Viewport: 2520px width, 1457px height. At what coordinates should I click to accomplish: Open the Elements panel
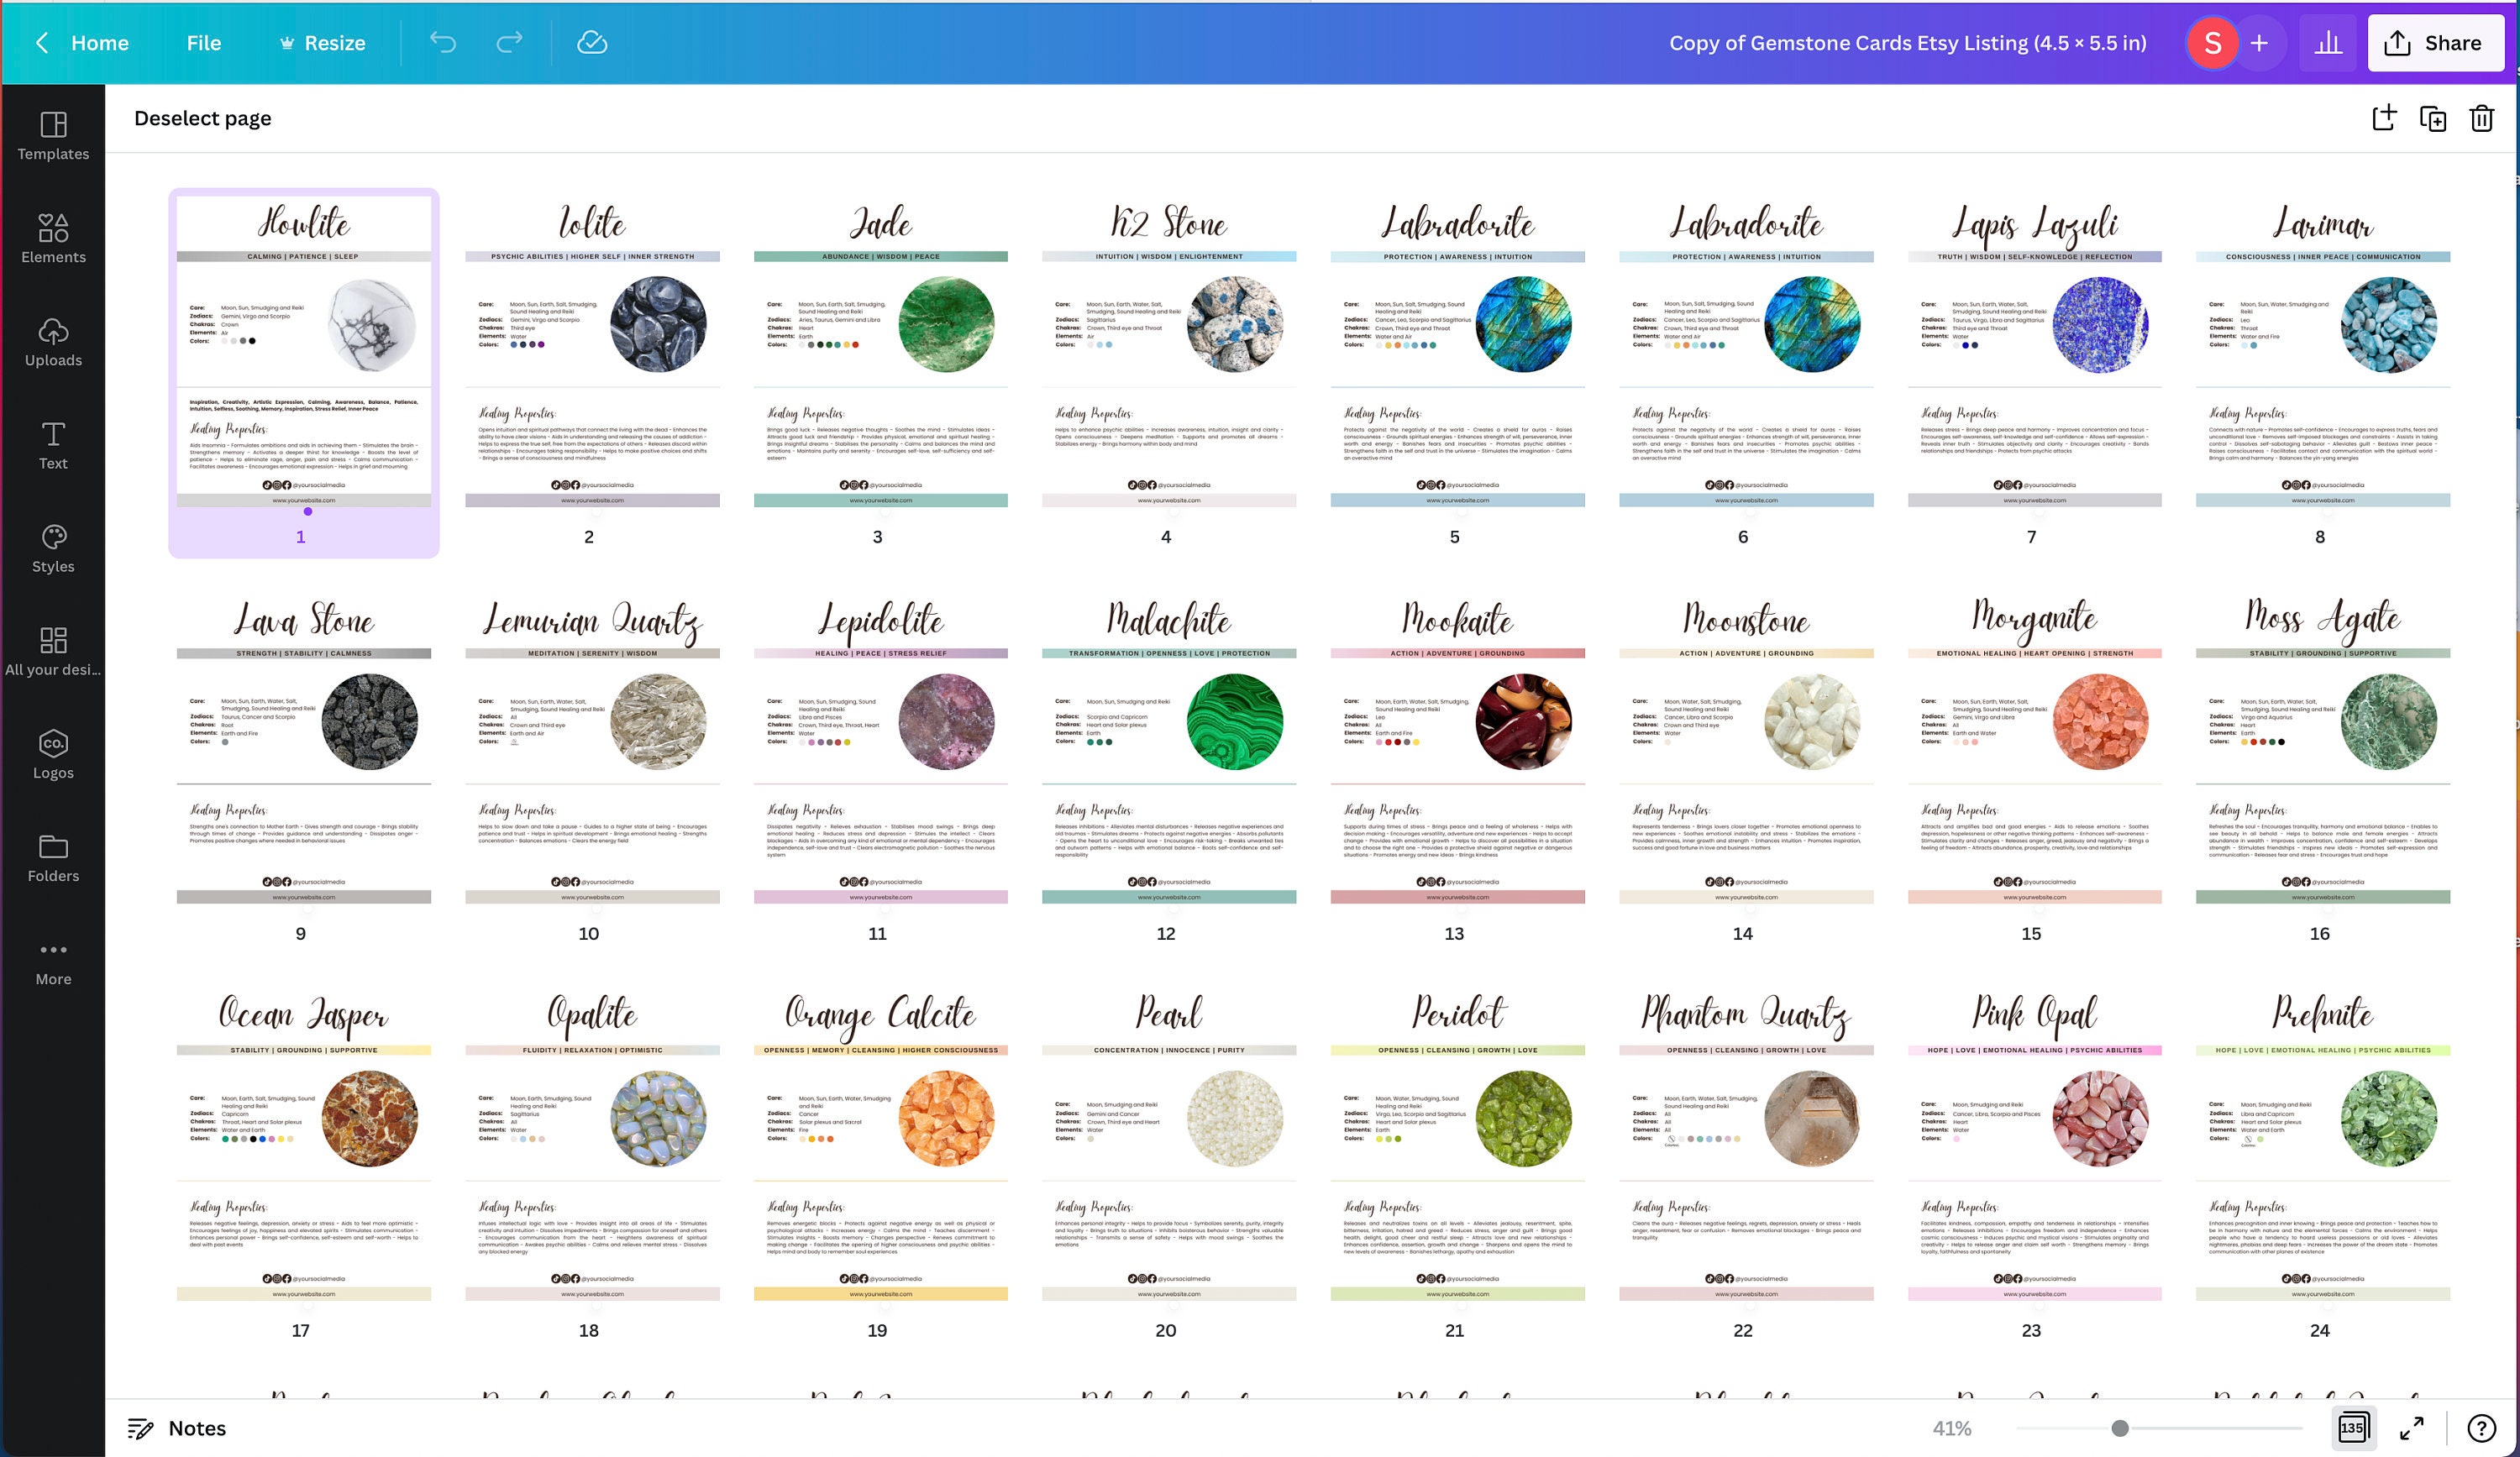(x=53, y=239)
